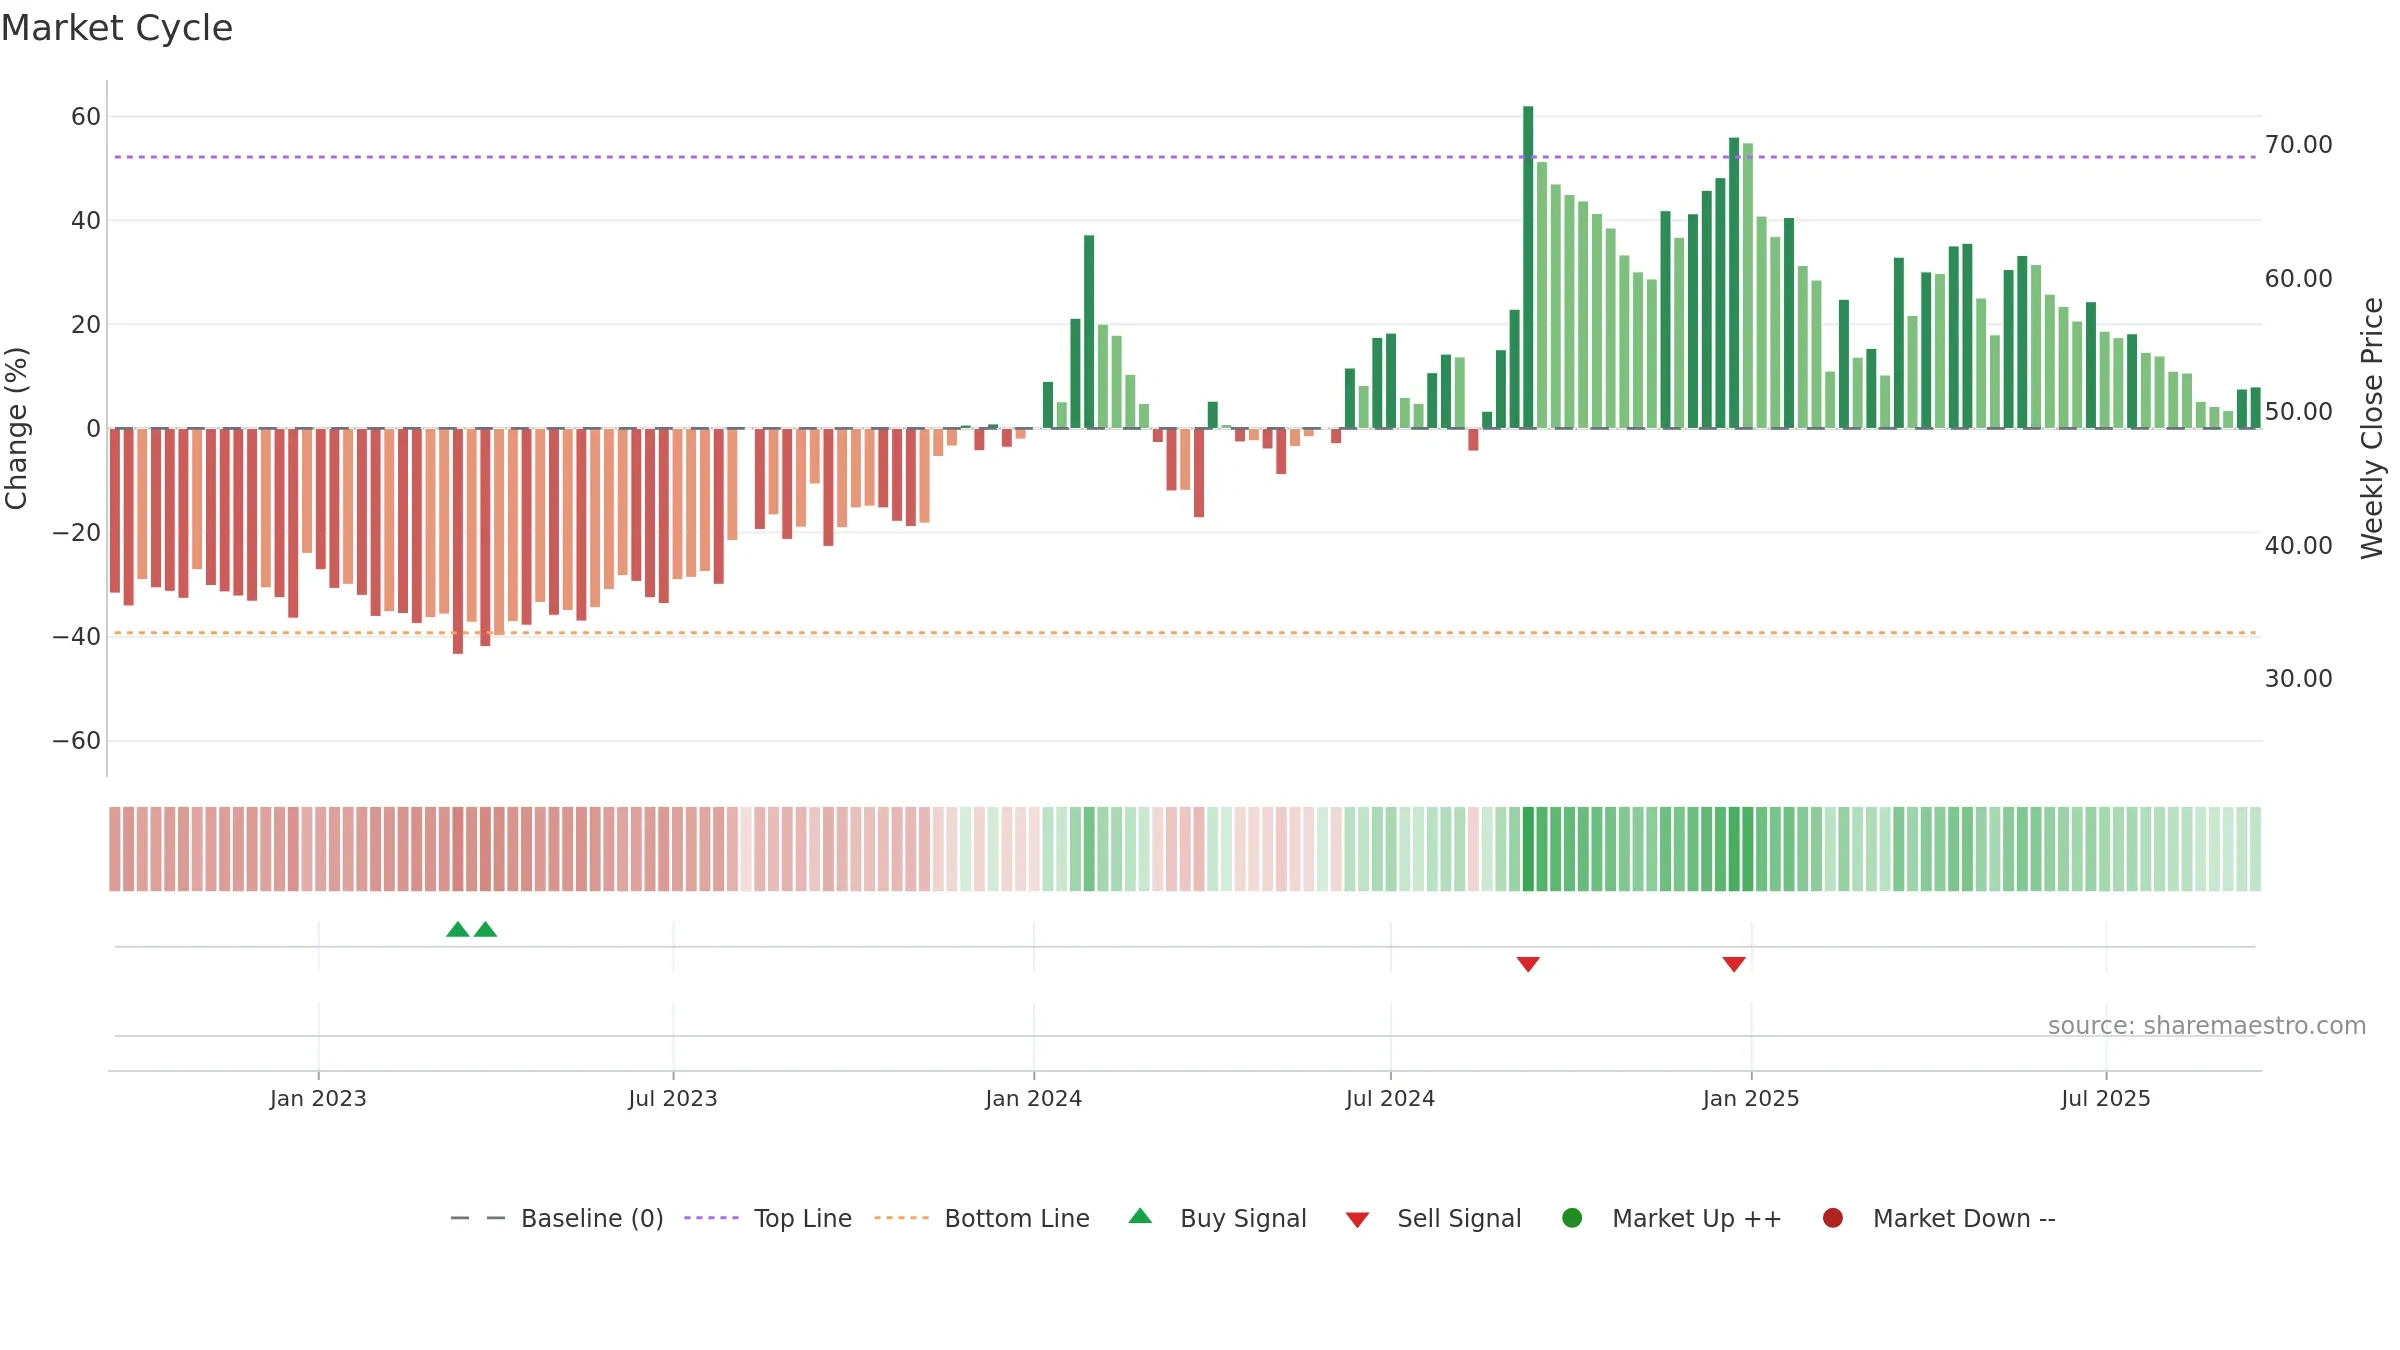Click the second green buy signal triangle
This screenshot has width=2400, height=1350.
pos(485,929)
